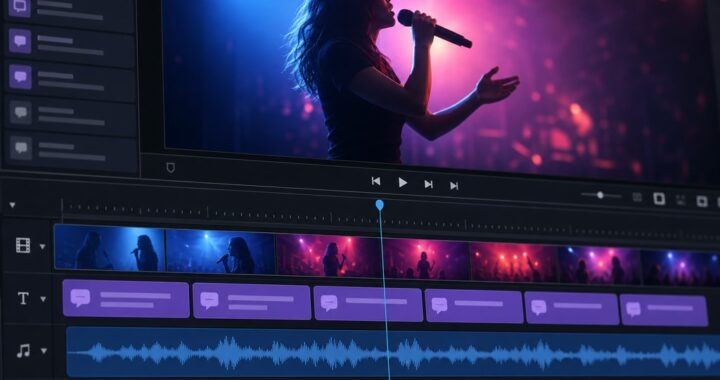Screen dimensions: 720x380
Task: Select the sixth video clip with purple stage lights
Action: coord(600,266)
